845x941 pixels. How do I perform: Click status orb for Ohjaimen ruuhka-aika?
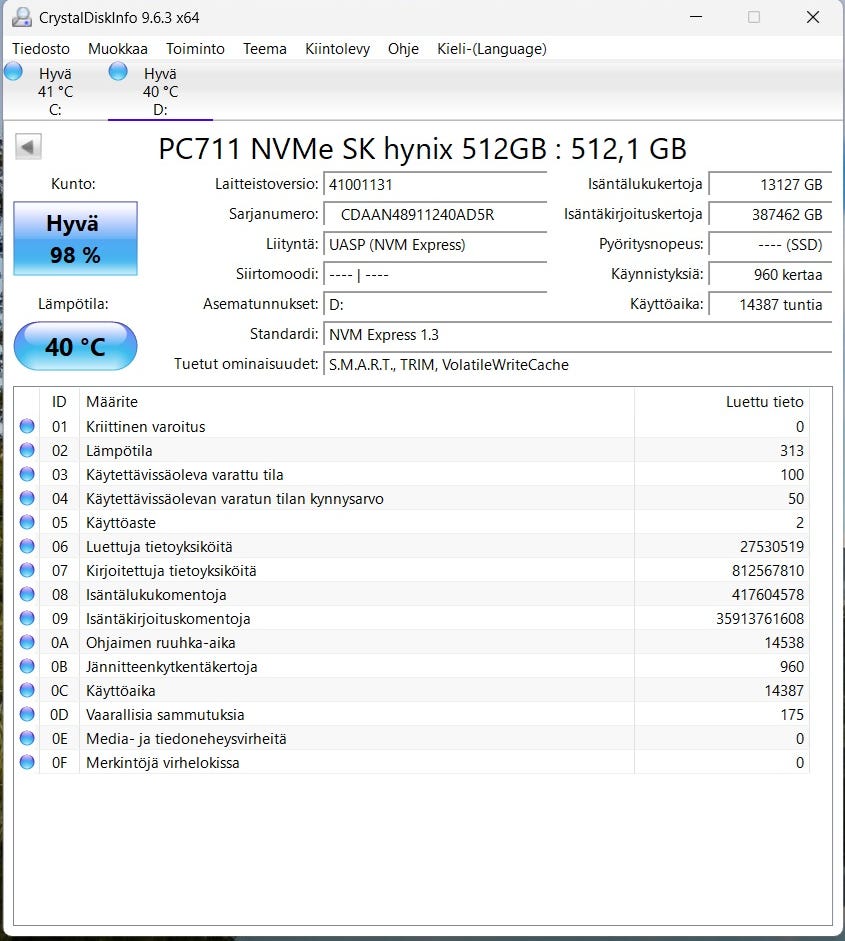click(27, 642)
